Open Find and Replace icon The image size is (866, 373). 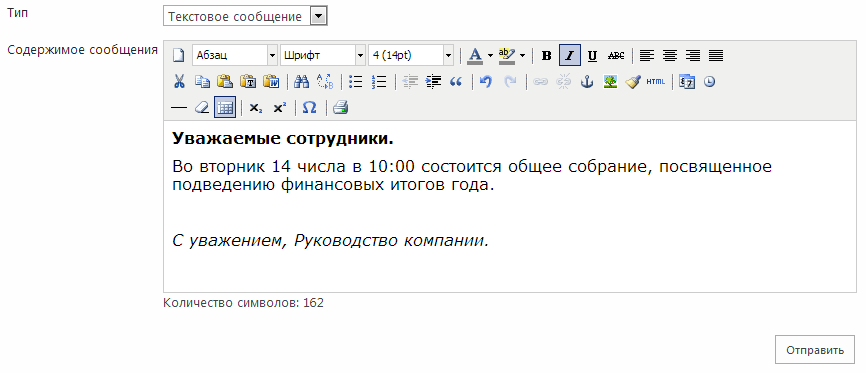click(325, 82)
